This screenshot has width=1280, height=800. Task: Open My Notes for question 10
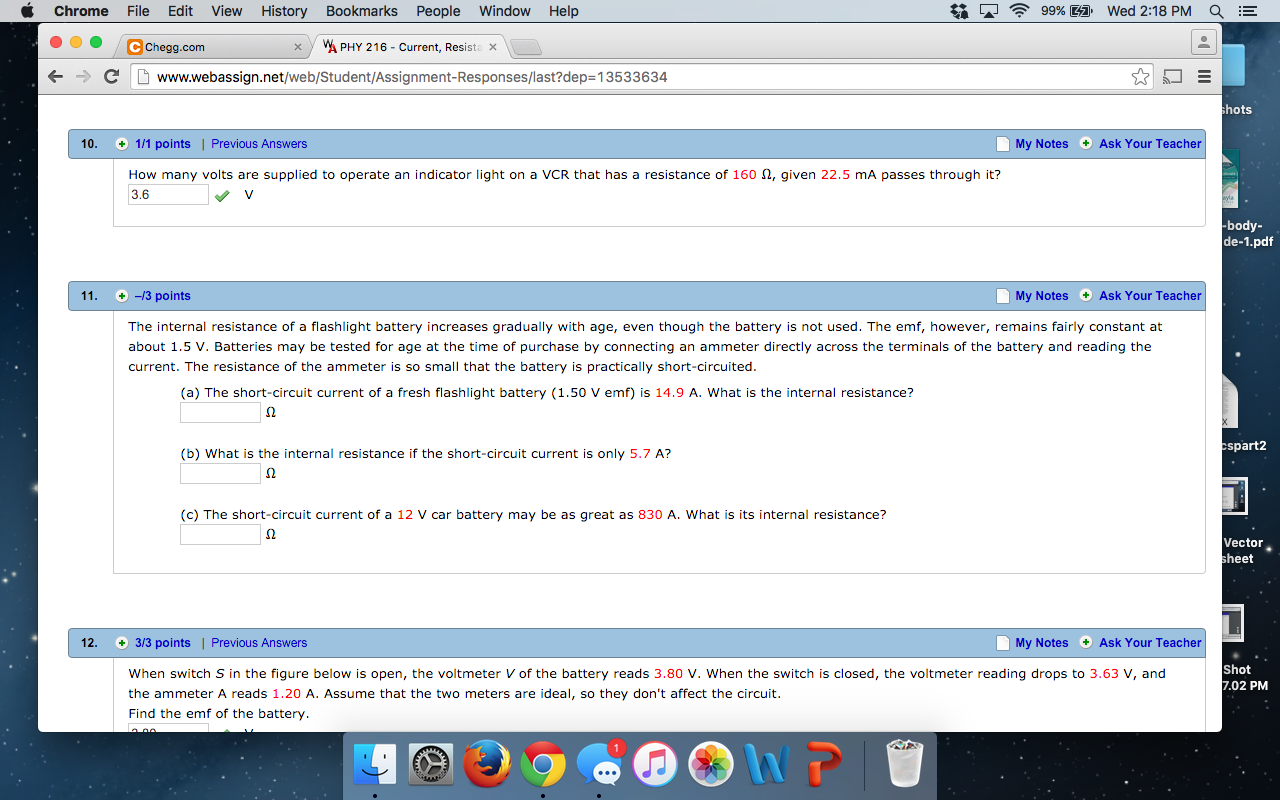pos(1041,144)
